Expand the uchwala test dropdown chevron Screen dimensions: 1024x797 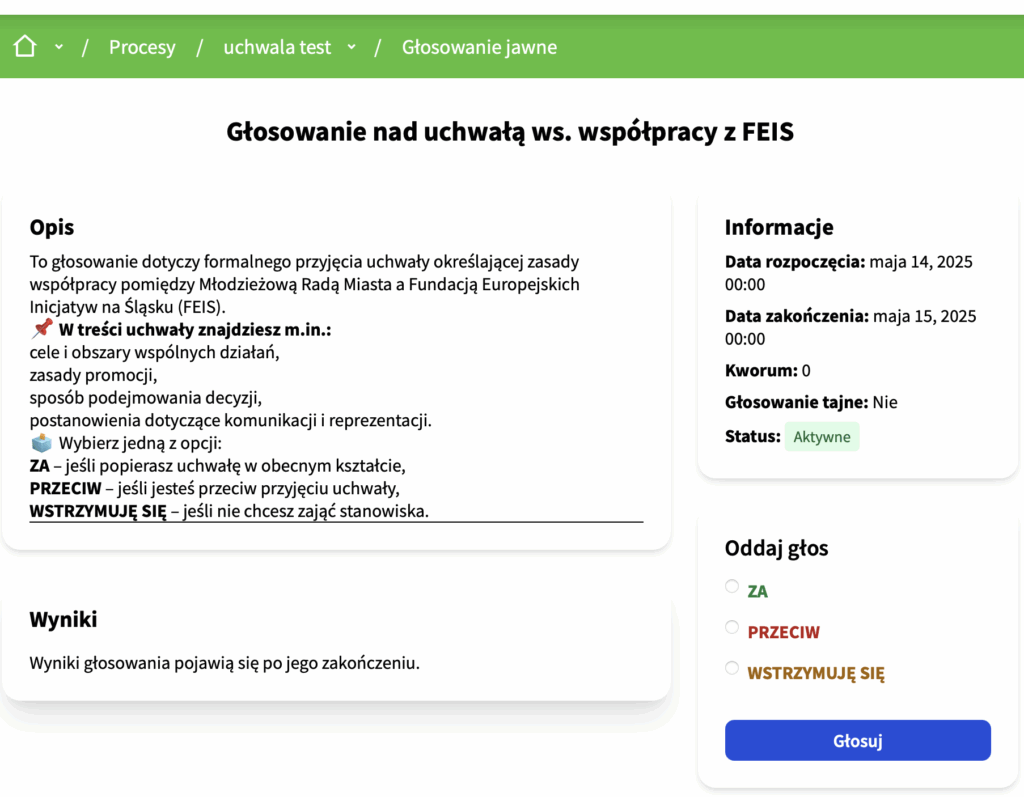(351, 47)
